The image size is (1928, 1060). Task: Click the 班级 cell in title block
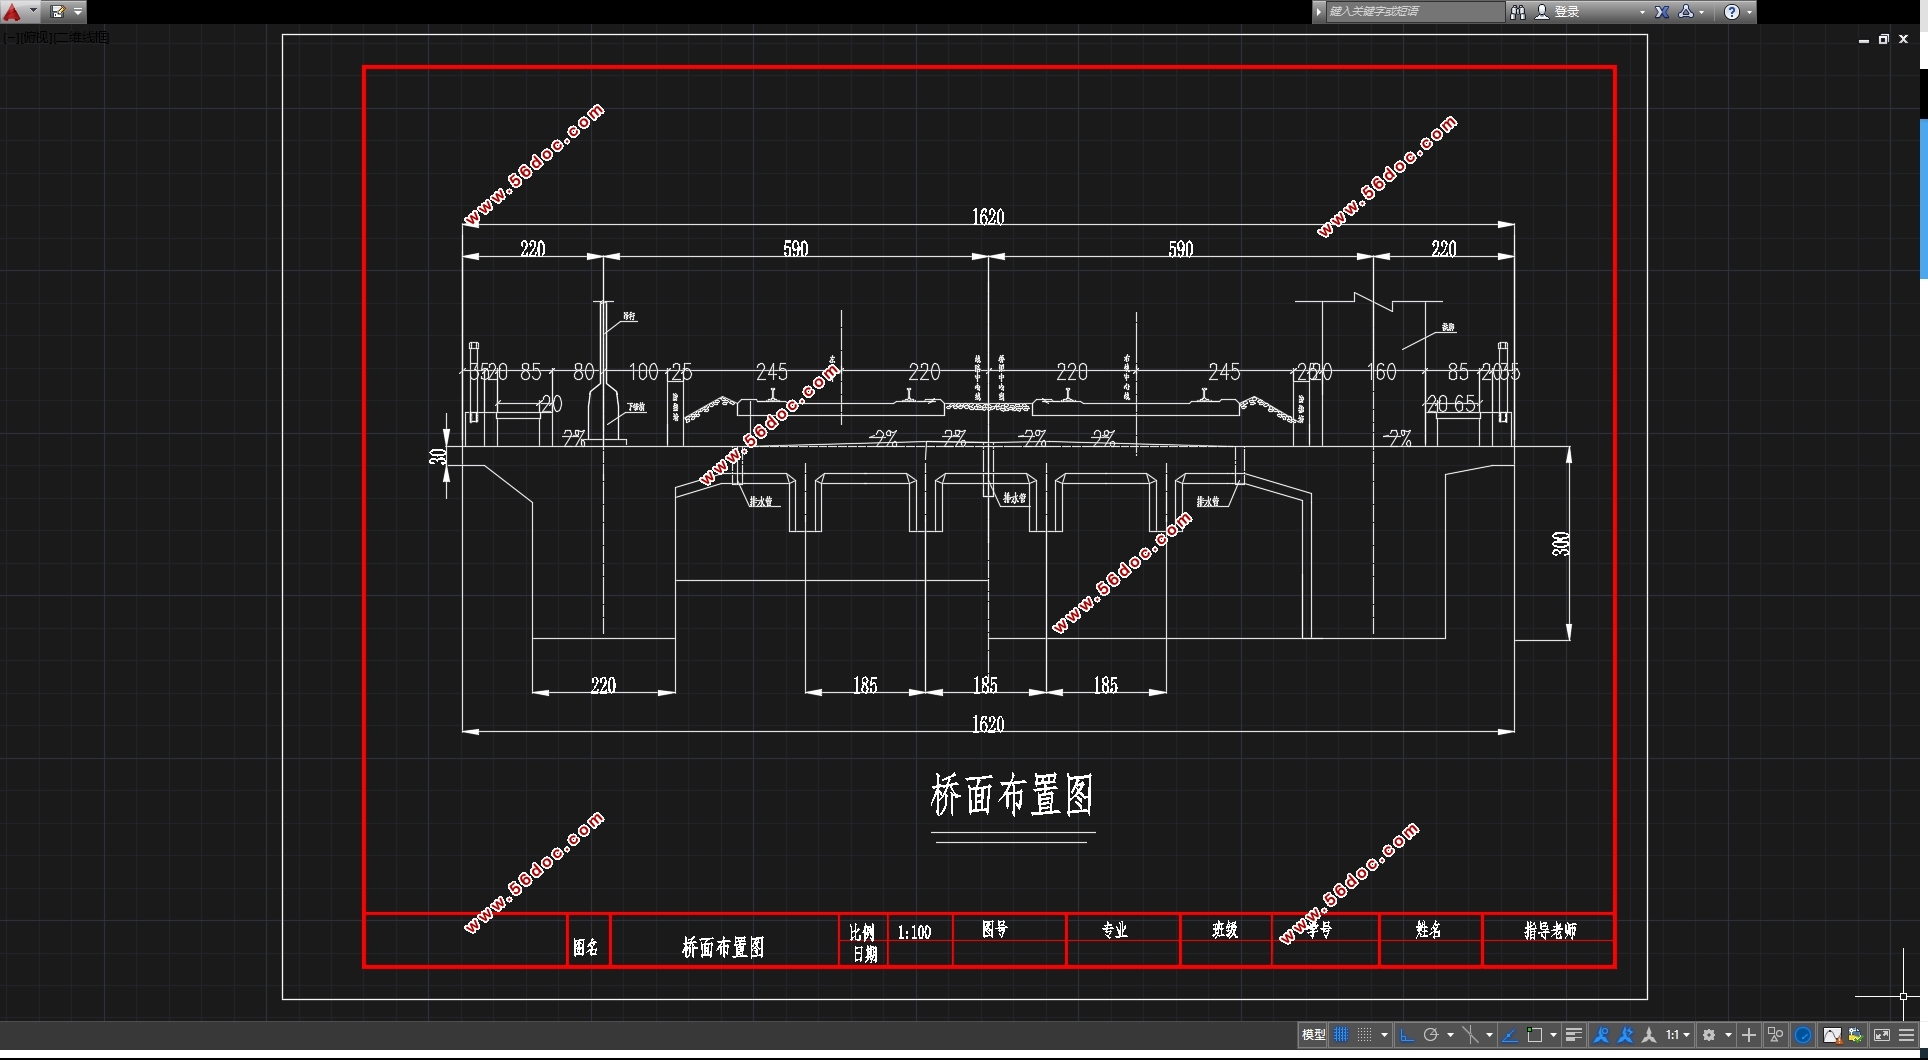1225,930
